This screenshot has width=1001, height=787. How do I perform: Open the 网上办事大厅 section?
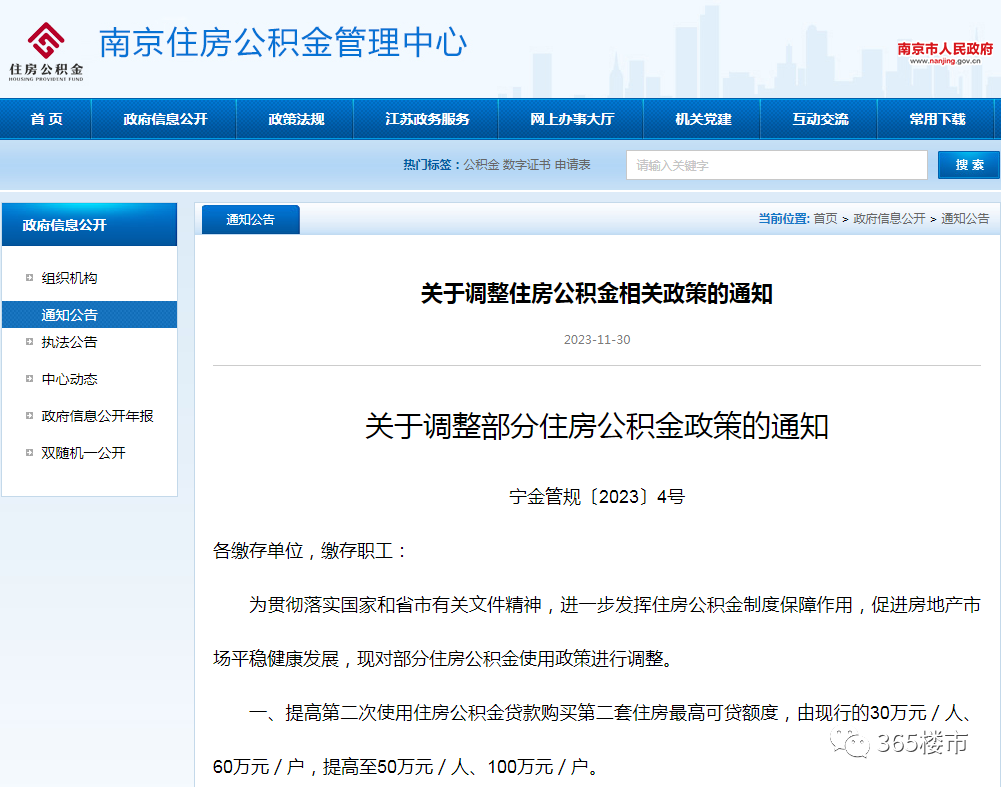pos(570,119)
